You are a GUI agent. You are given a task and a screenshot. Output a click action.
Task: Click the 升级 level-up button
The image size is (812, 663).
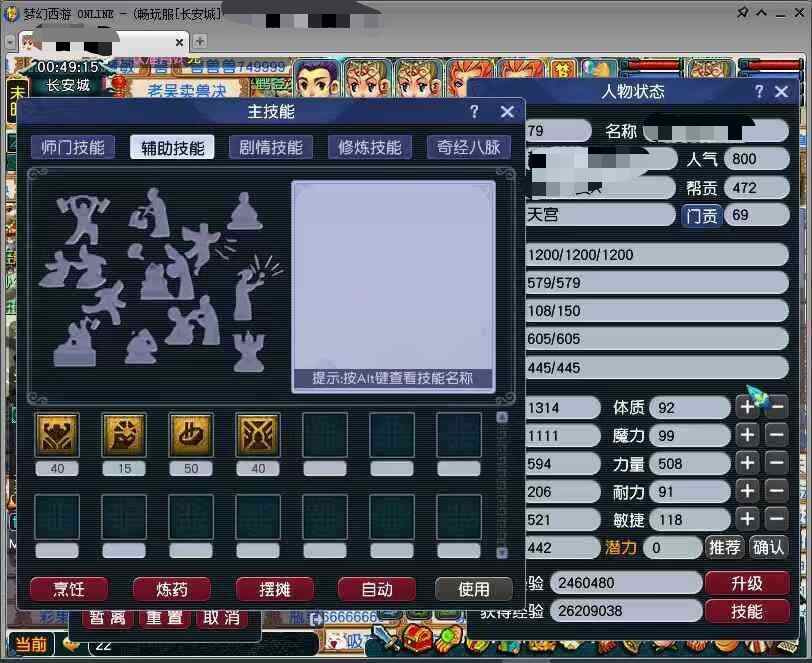747,583
